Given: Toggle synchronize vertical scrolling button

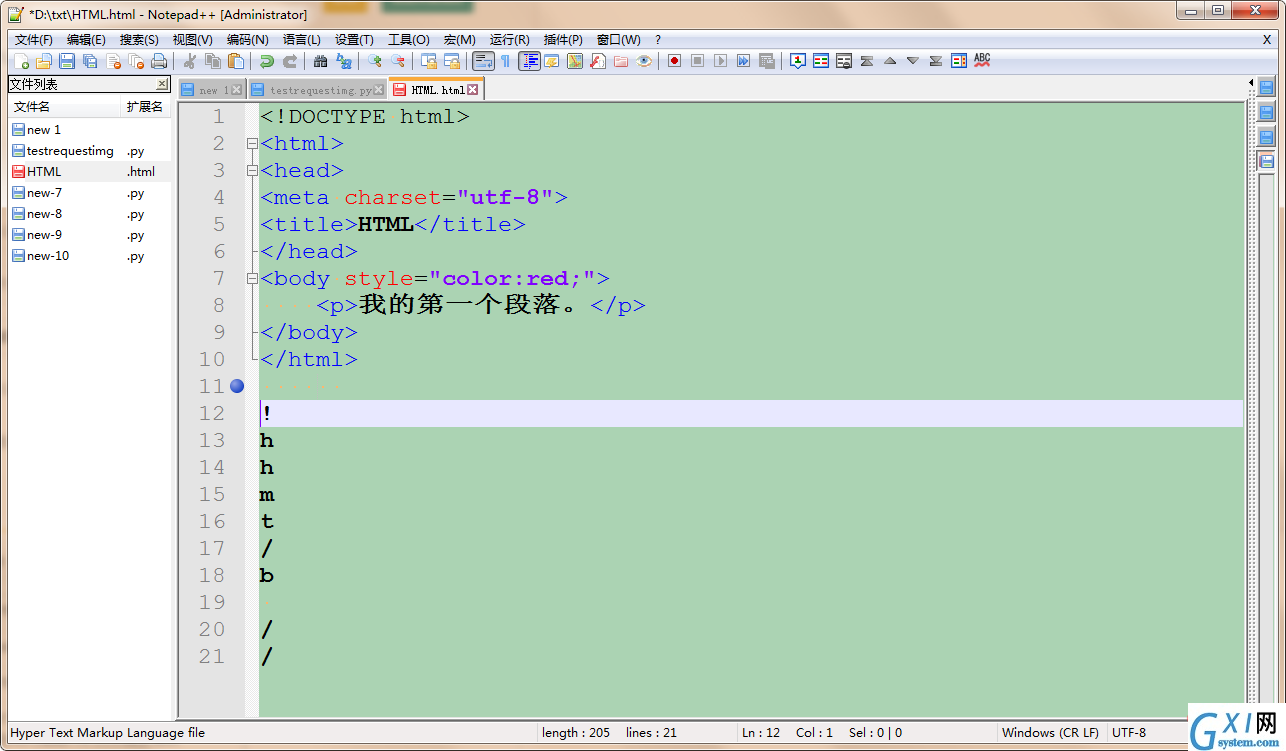Looking at the screenshot, I should tap(428, 61).
